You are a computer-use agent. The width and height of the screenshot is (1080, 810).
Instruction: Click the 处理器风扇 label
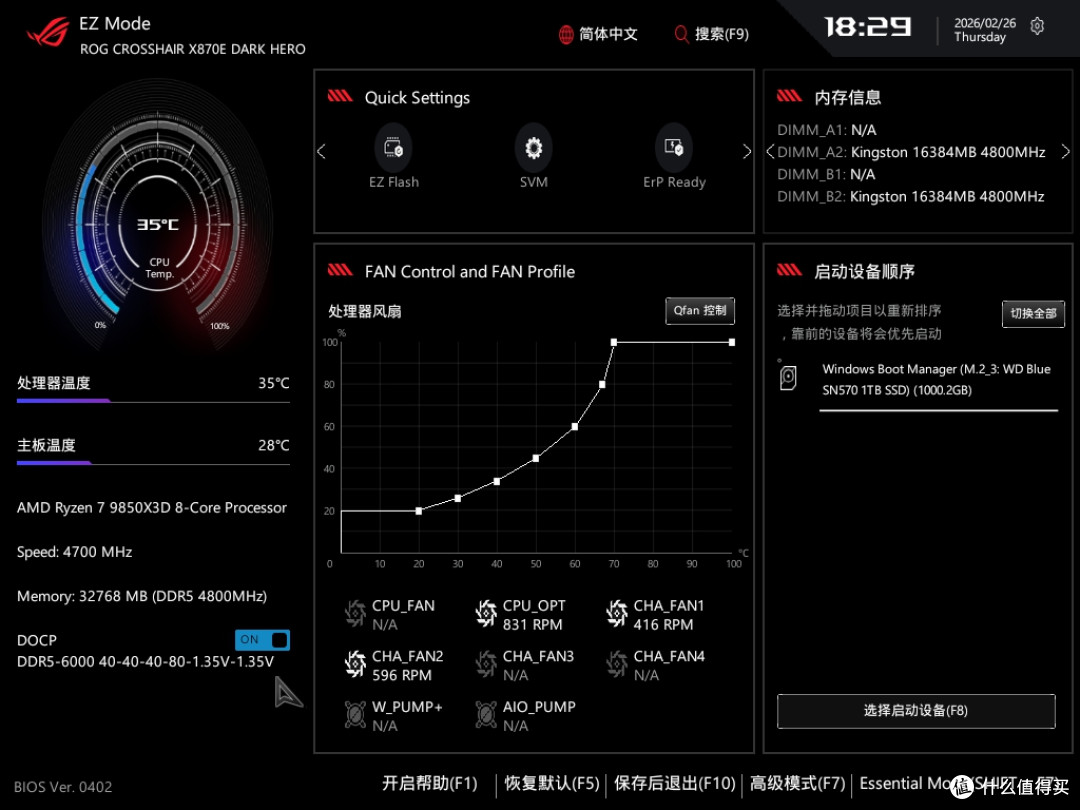(x=364, y=311)
